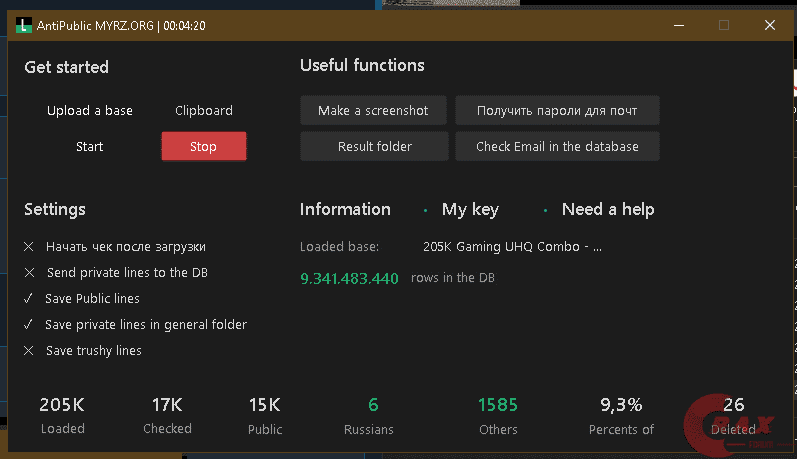Click the 15K Public counter
Image resolution: width=797 pixels, height=459 pixels.
point(265,416)
